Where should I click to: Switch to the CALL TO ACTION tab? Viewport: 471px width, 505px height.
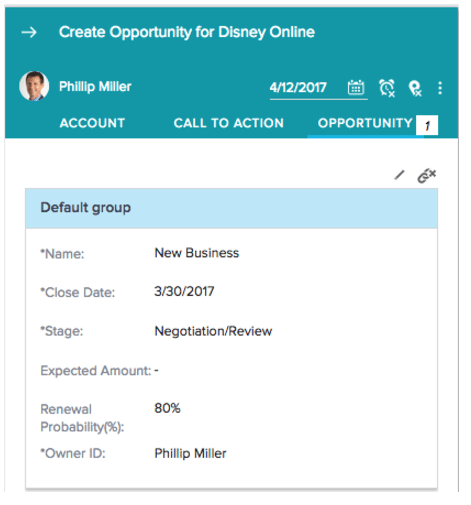point(229,123)
